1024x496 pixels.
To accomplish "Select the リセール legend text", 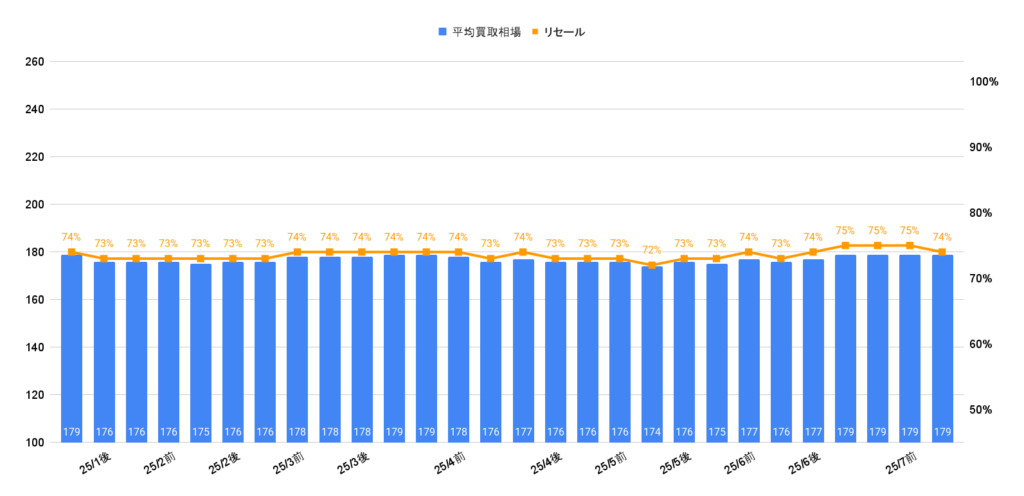I will click(x=564, y=32).
